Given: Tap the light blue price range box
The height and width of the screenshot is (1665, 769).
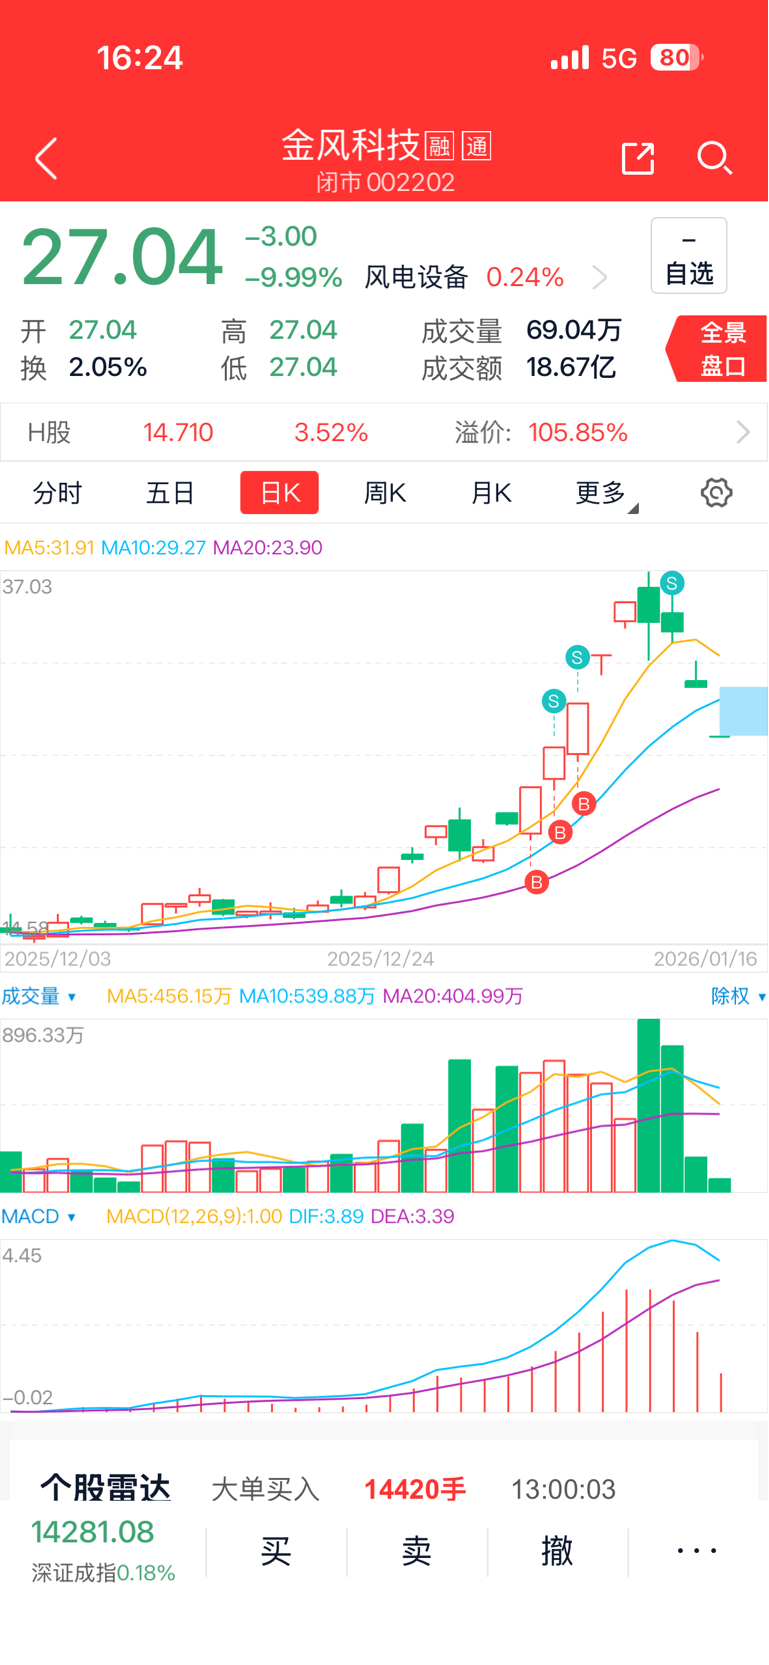Looking at the screenshot, I should pos(743,711).
